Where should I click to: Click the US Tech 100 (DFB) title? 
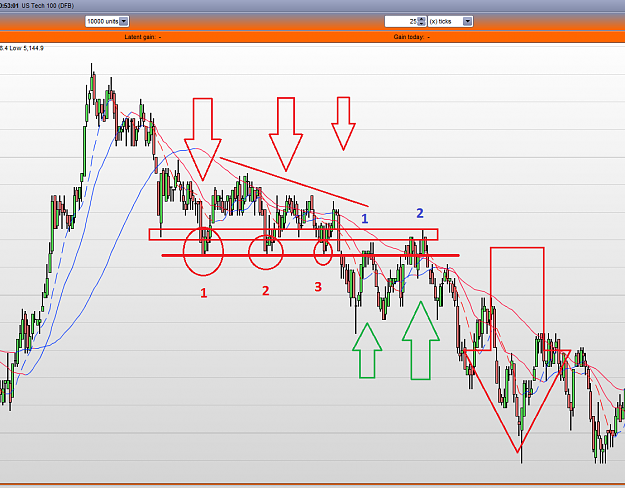coord(47,6)
